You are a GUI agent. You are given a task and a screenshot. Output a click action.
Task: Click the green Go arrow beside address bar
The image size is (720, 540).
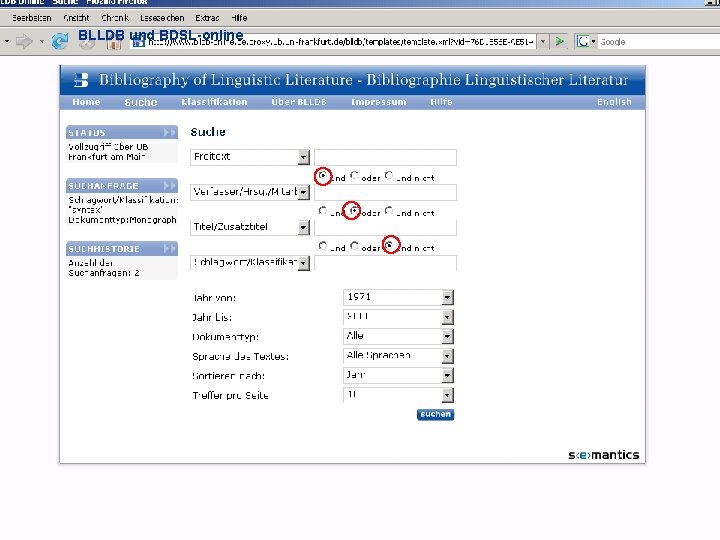(559, 42)
